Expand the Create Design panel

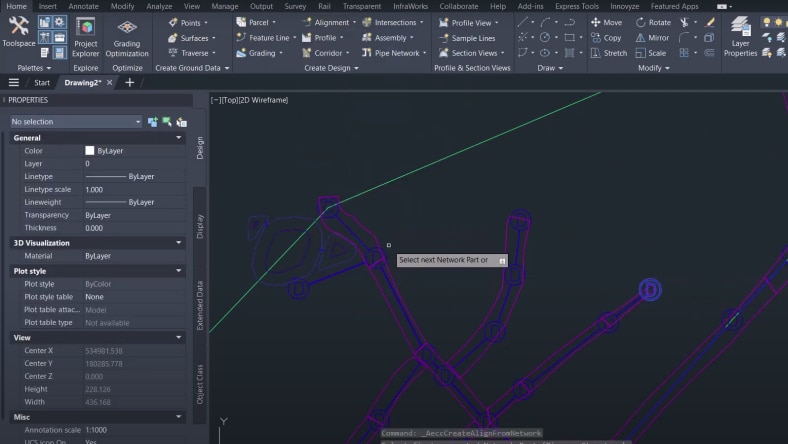331,68
